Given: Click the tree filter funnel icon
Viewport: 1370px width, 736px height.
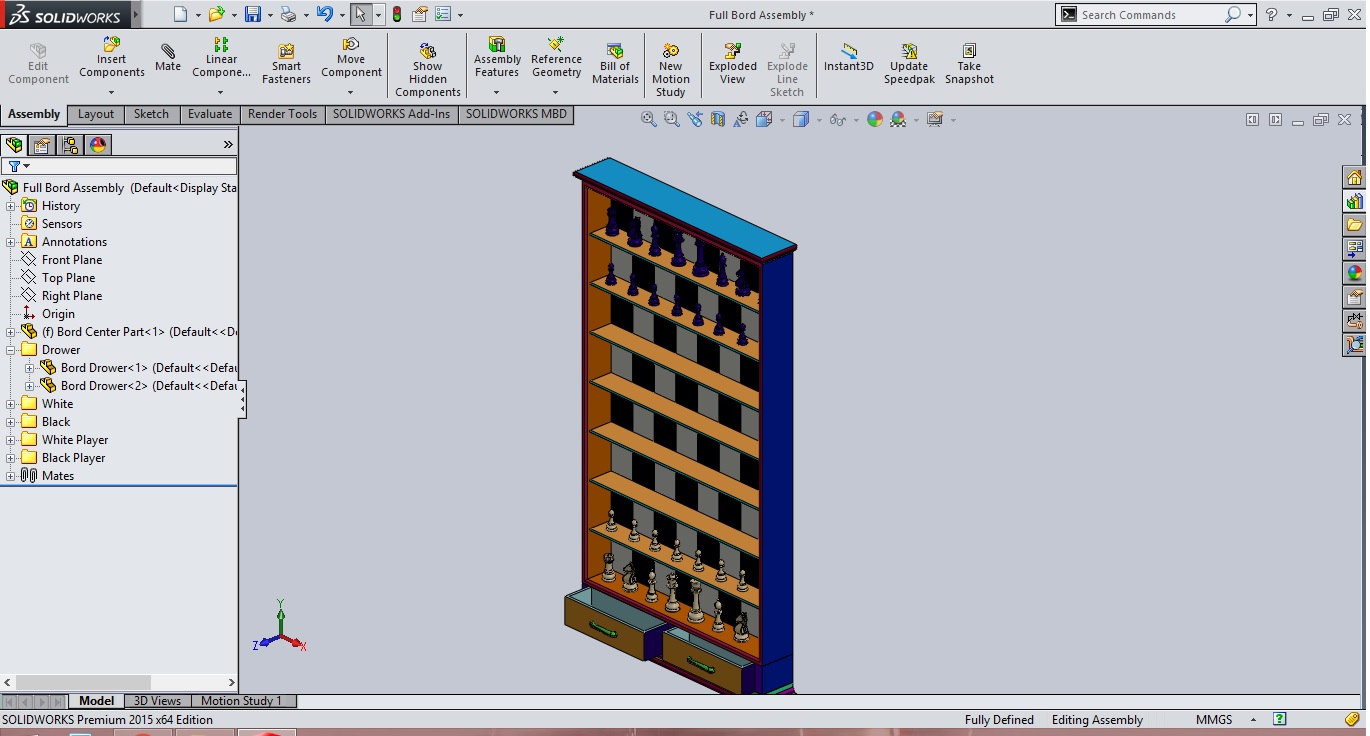Looking at the screenshot, I should coord(14,166).
